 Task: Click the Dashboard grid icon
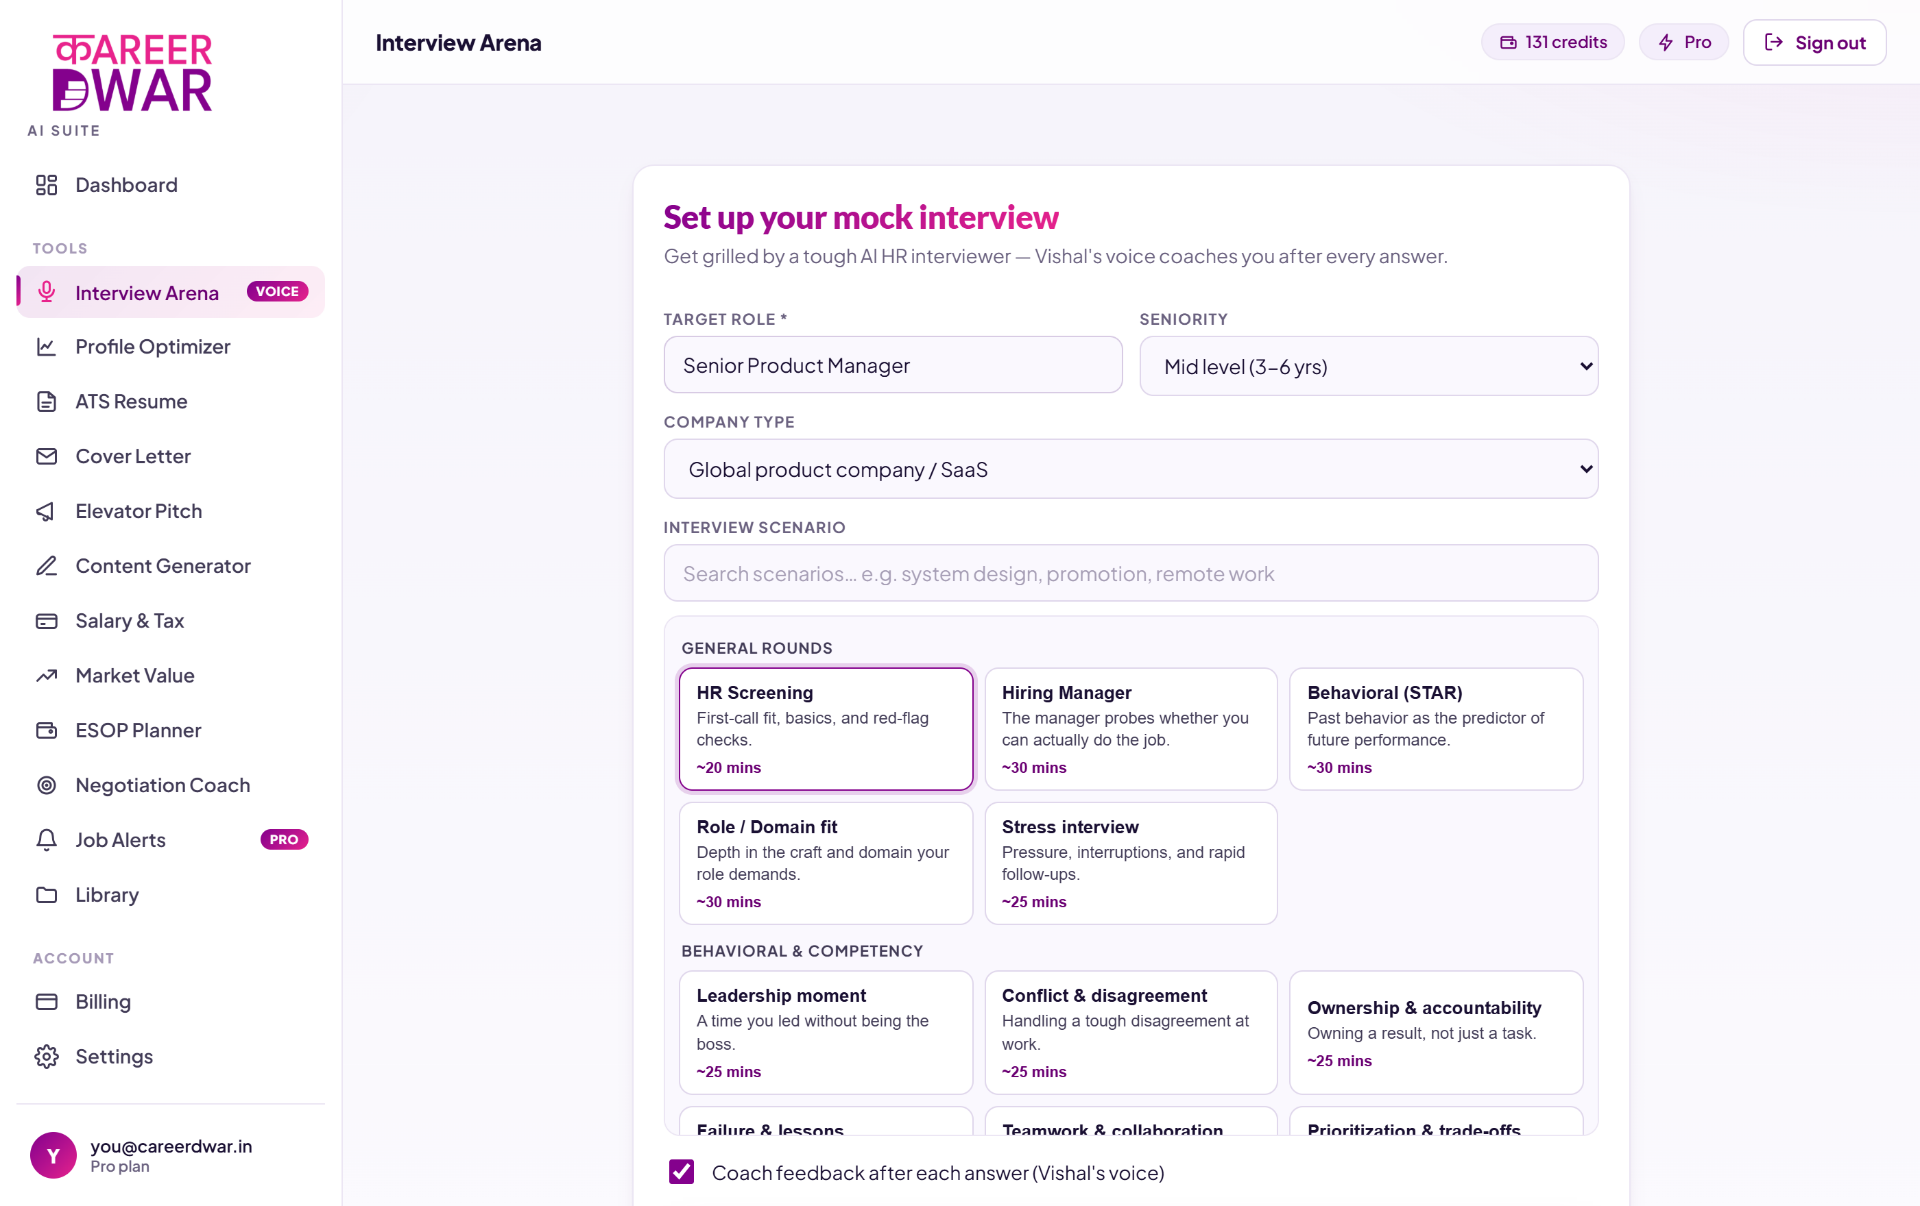pyautogui.click(x=47, y=185)
